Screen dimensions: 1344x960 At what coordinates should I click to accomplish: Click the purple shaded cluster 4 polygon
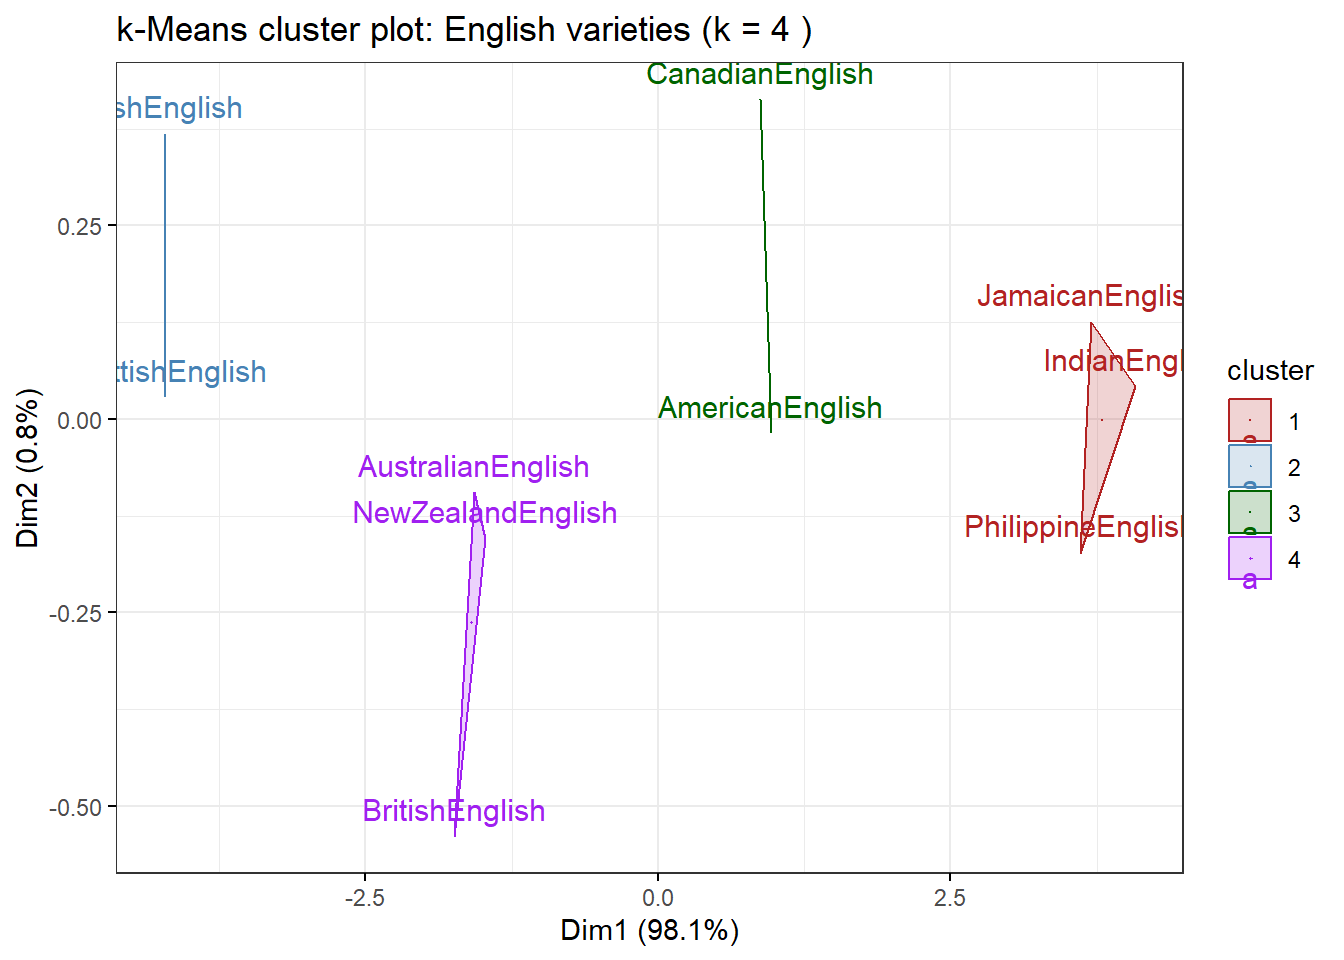(x=472, y=620)
